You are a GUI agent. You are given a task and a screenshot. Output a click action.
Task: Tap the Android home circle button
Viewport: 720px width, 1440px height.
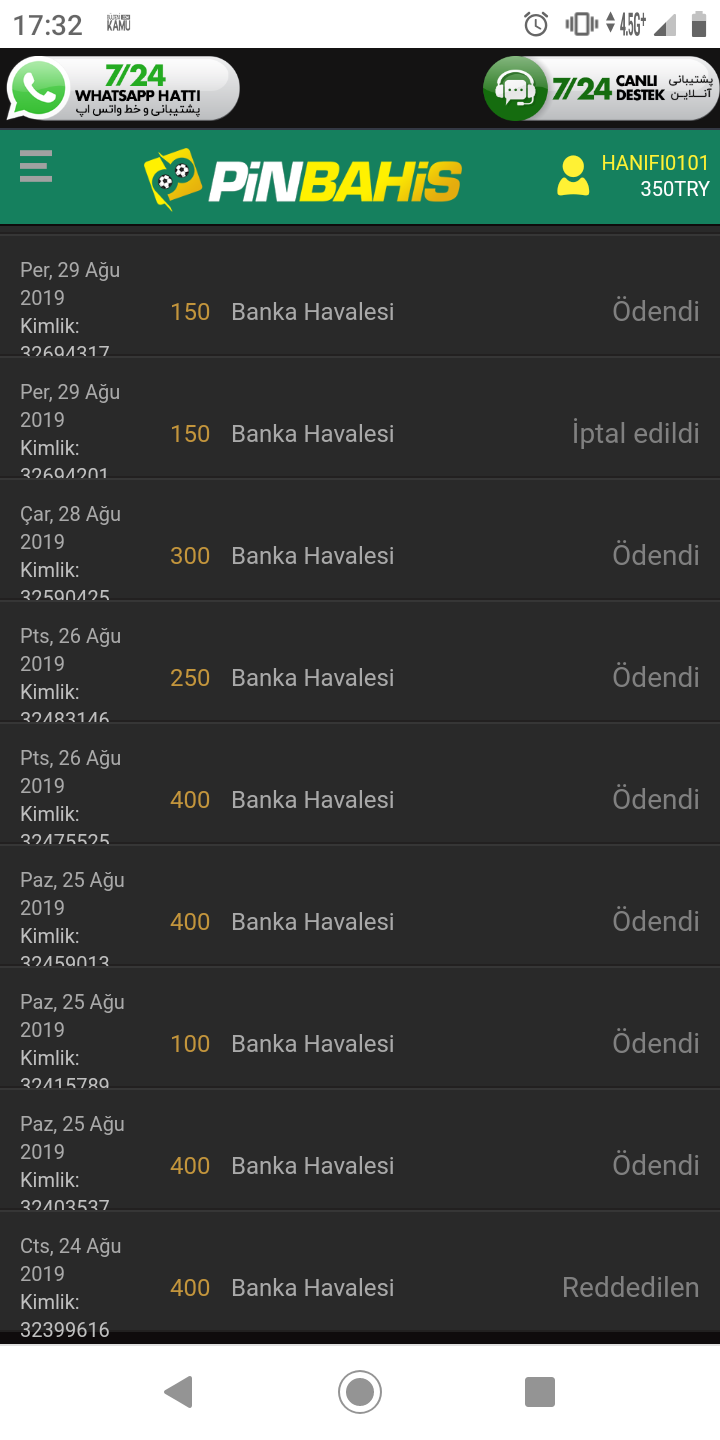click(360, 1391)
